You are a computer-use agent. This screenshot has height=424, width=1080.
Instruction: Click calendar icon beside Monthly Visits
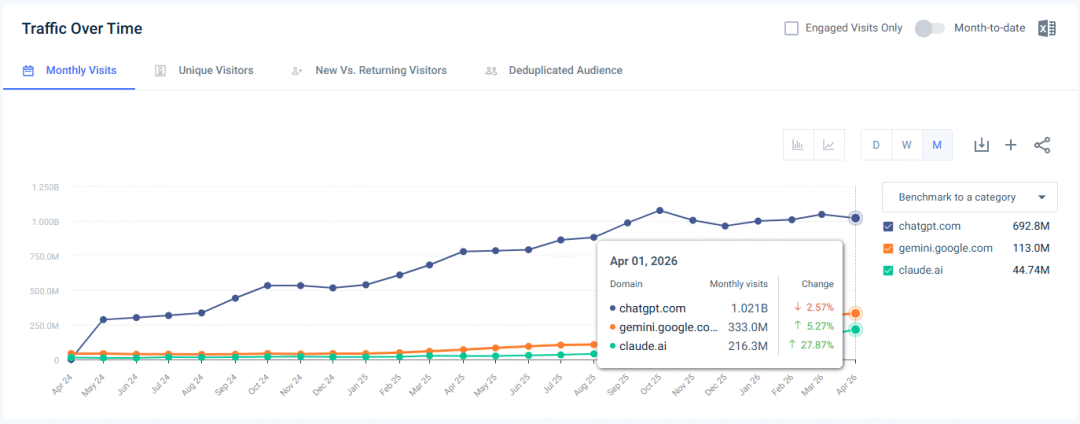[x=28, y=70]
